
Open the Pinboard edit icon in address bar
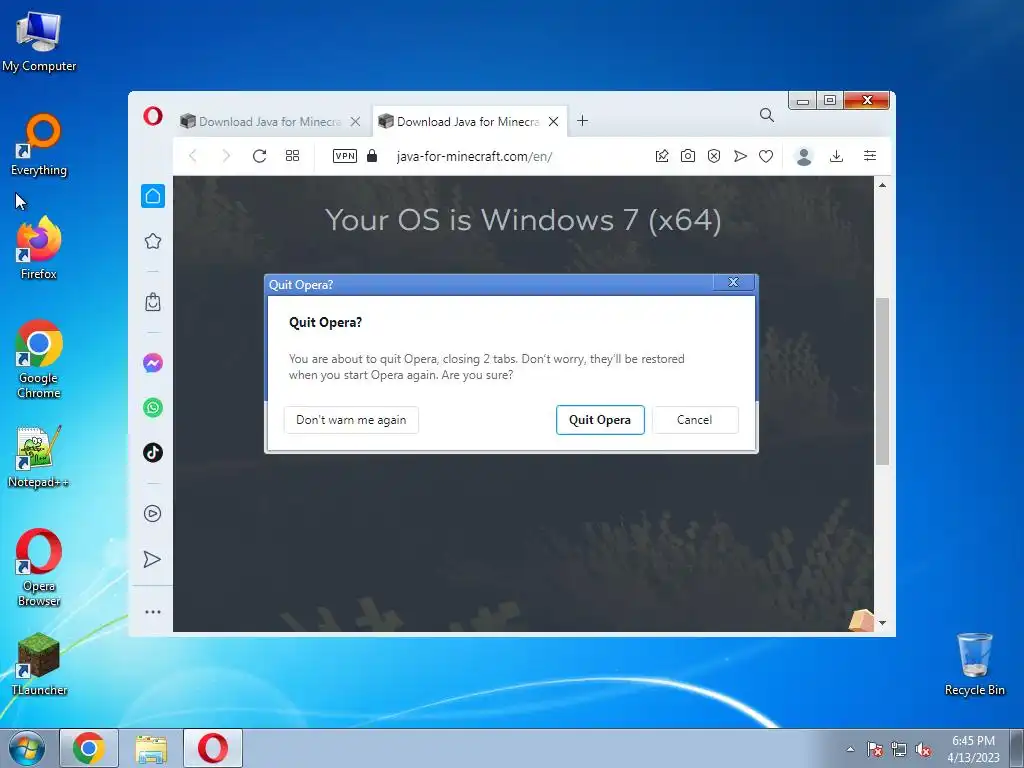click(662, 156)
